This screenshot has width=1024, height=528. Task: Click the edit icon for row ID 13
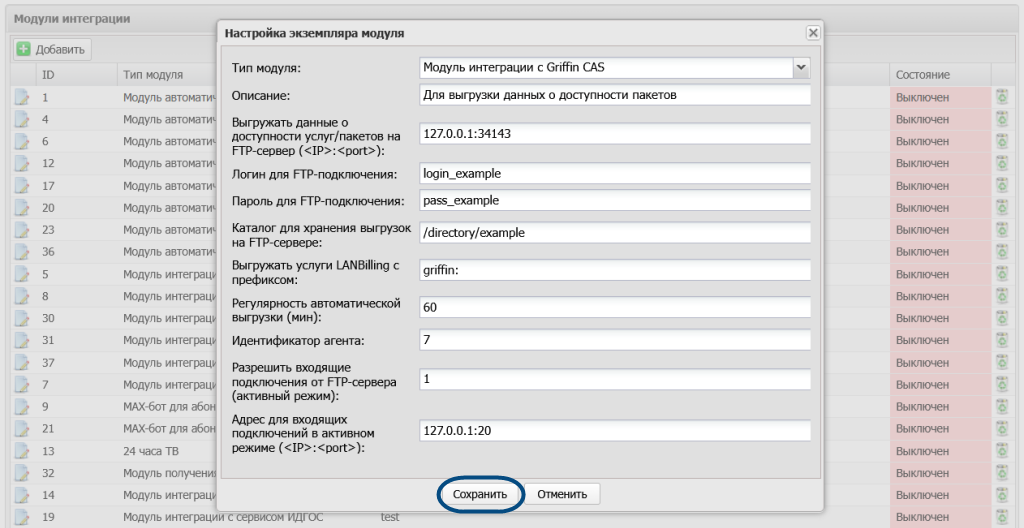click(22, 451)
